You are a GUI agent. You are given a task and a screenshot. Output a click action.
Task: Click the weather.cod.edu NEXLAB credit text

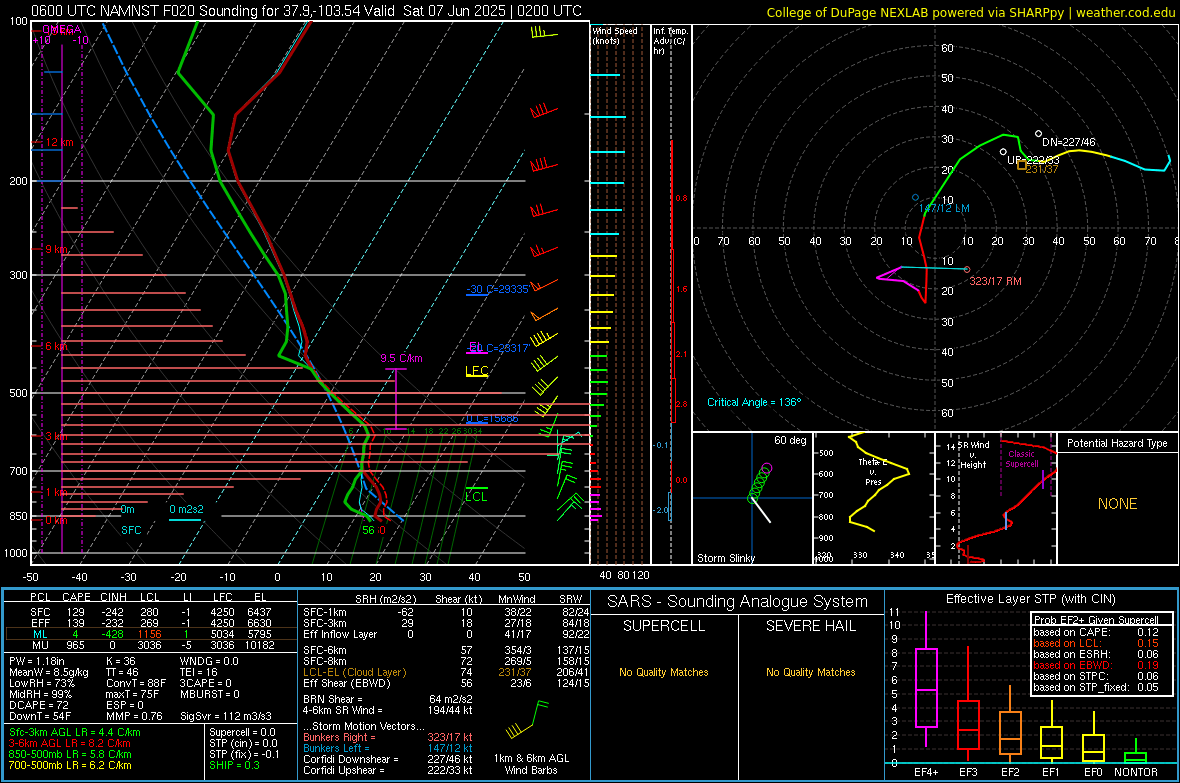[x=970, y=12]
